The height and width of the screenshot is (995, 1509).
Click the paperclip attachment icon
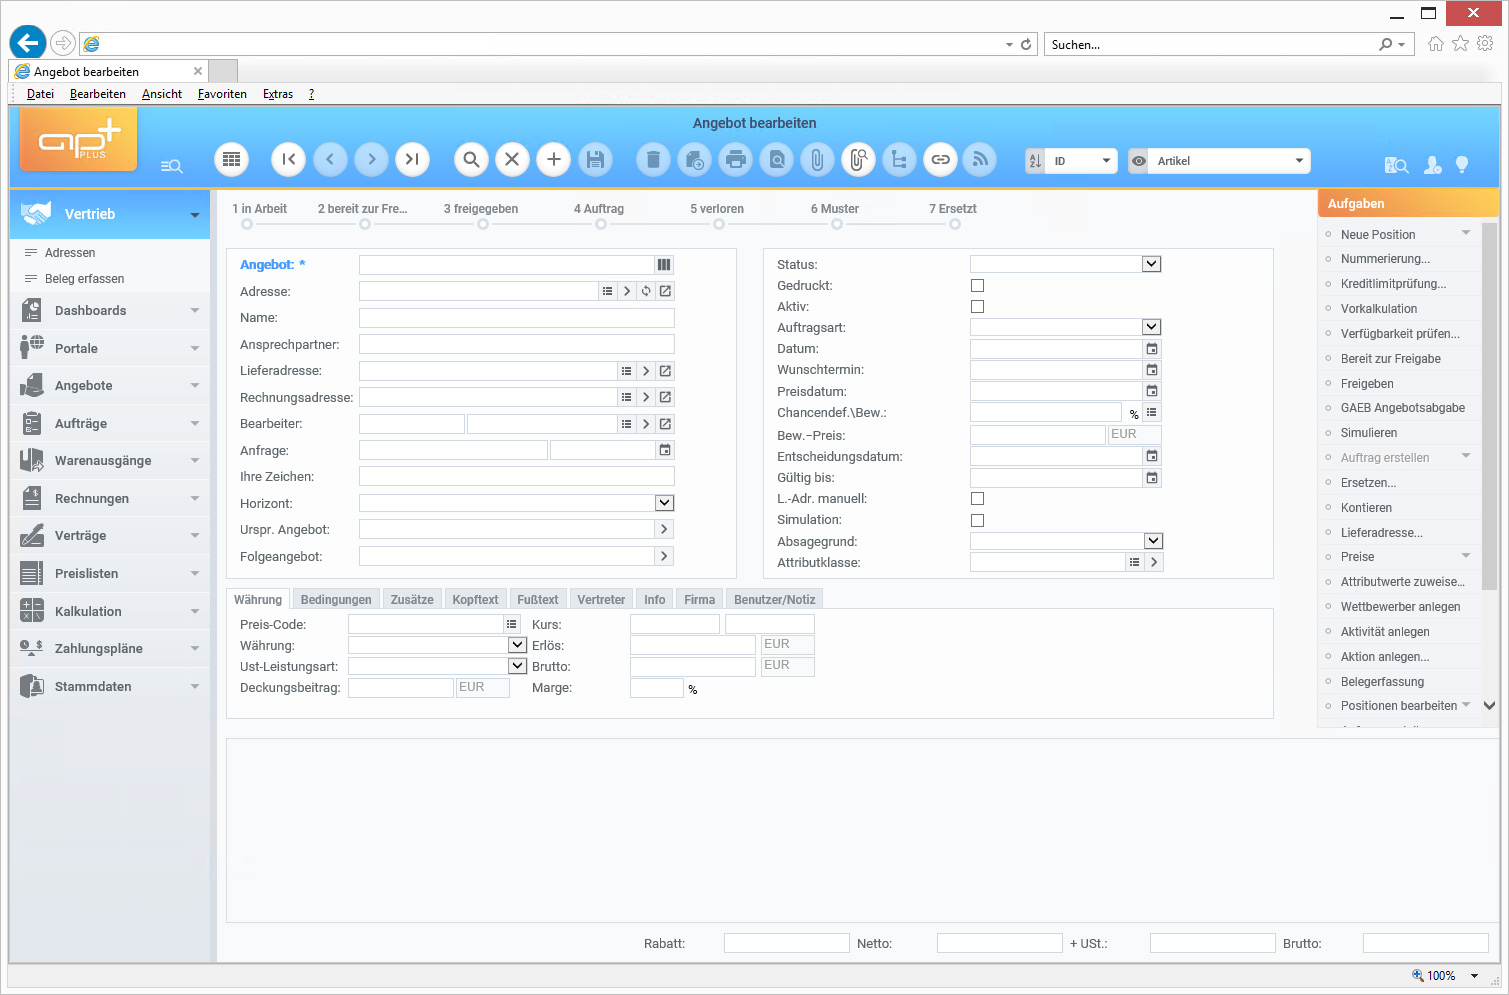(x=817, y=160)
